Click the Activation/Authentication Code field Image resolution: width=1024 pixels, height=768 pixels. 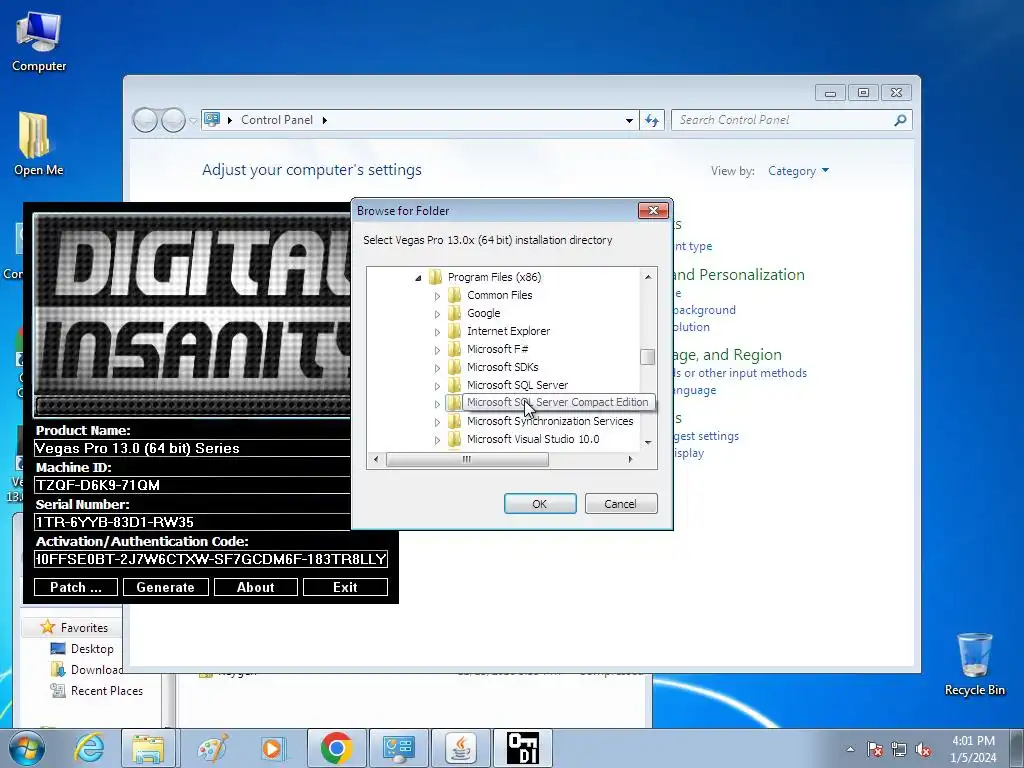pos(211,559)
